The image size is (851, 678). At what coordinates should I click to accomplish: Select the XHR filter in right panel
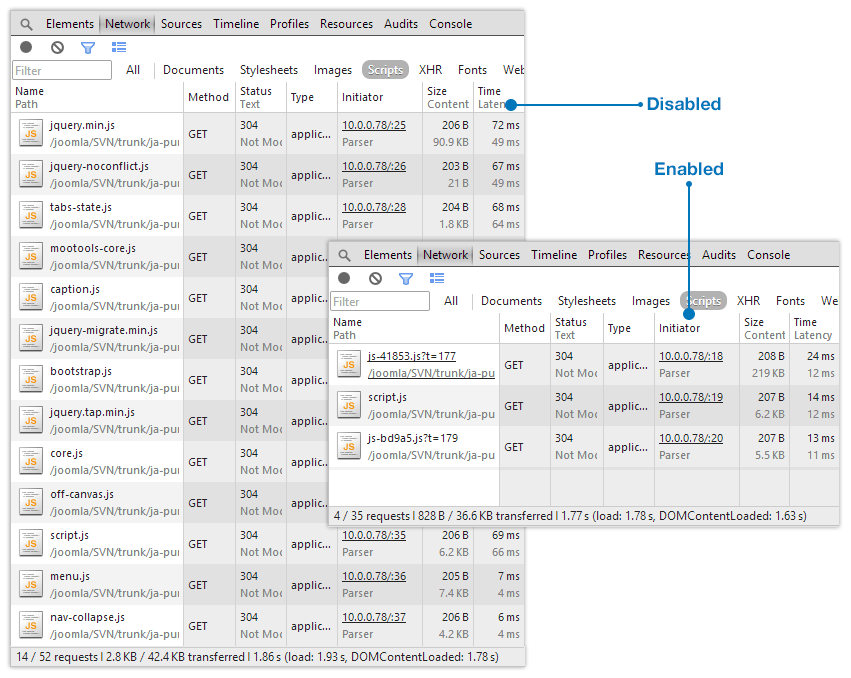coord(748,301)
